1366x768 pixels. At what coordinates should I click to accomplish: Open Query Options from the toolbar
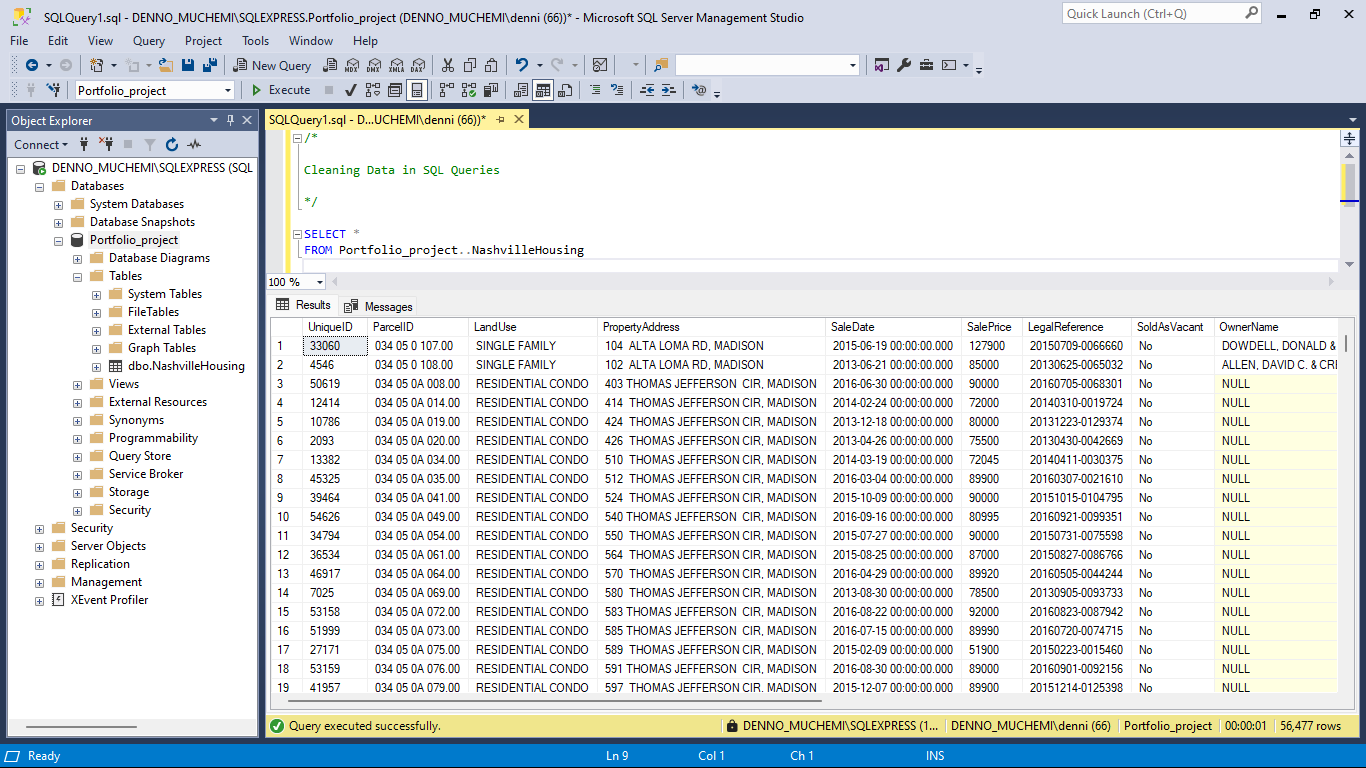click(395, 90)
